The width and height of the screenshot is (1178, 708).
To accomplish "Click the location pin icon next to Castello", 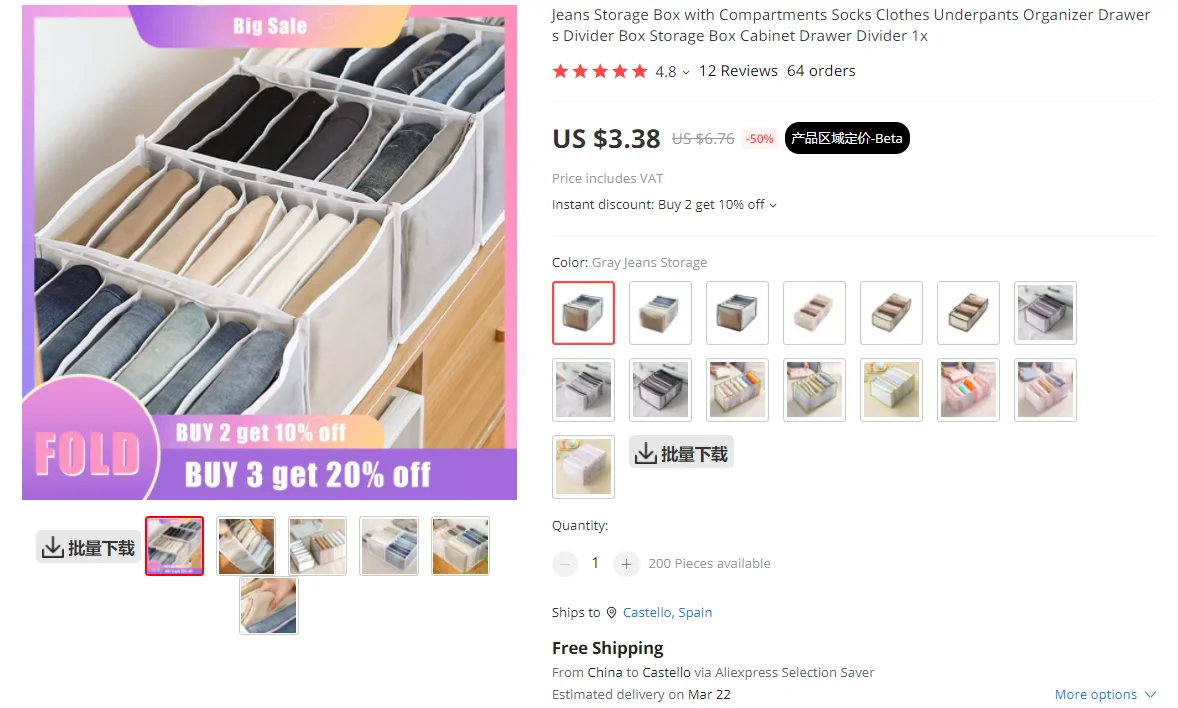I will [612, 613].
